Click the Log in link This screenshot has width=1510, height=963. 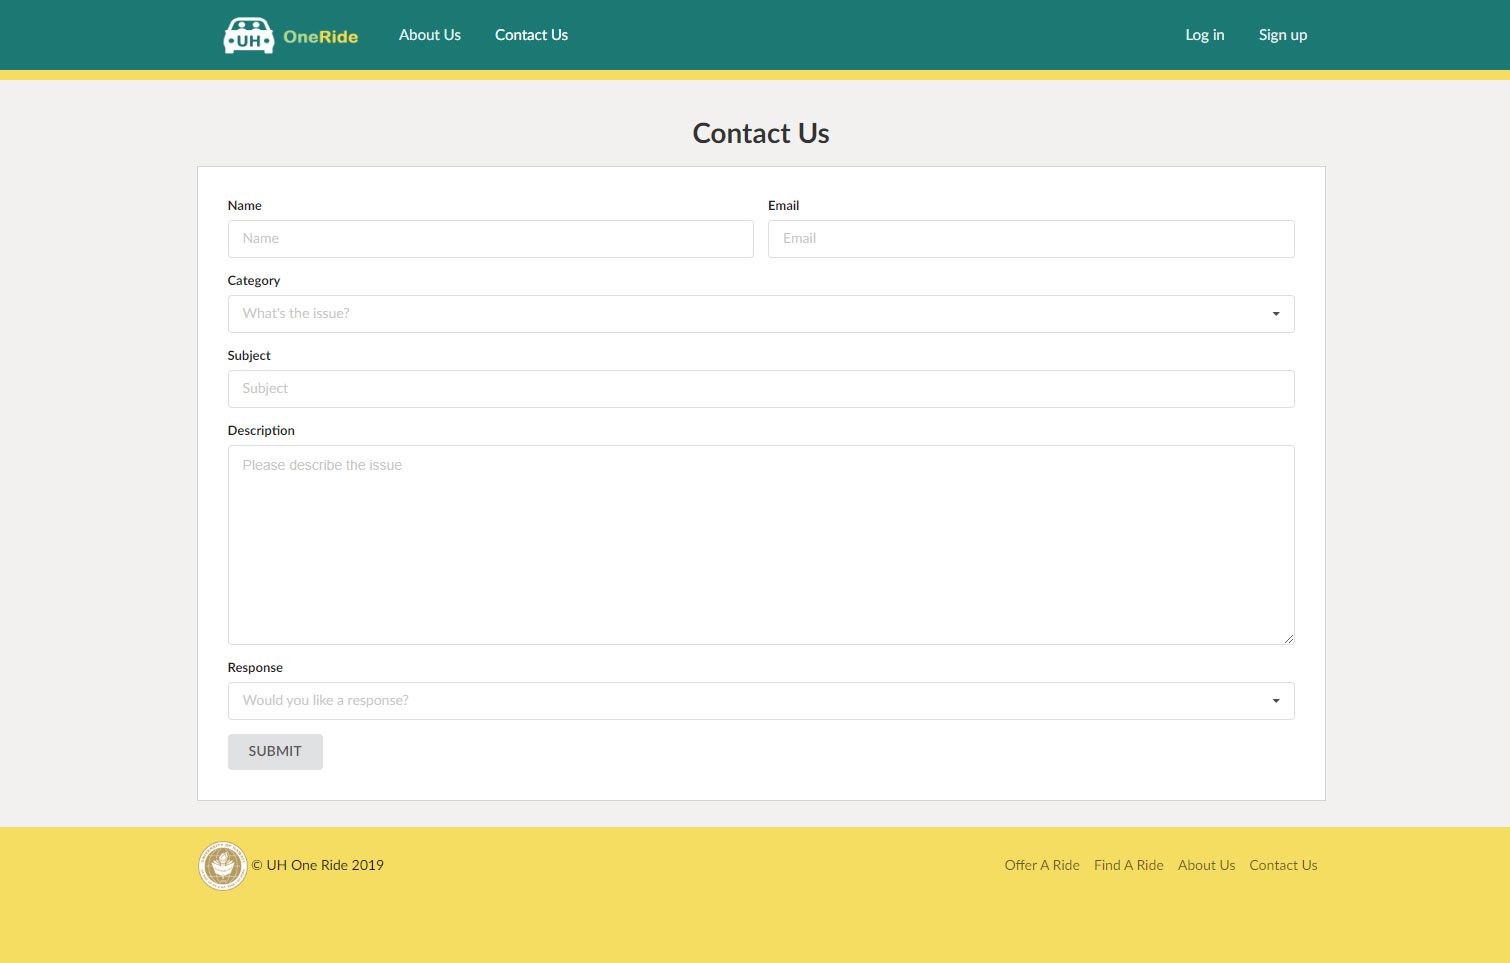tap(1204, 35)
